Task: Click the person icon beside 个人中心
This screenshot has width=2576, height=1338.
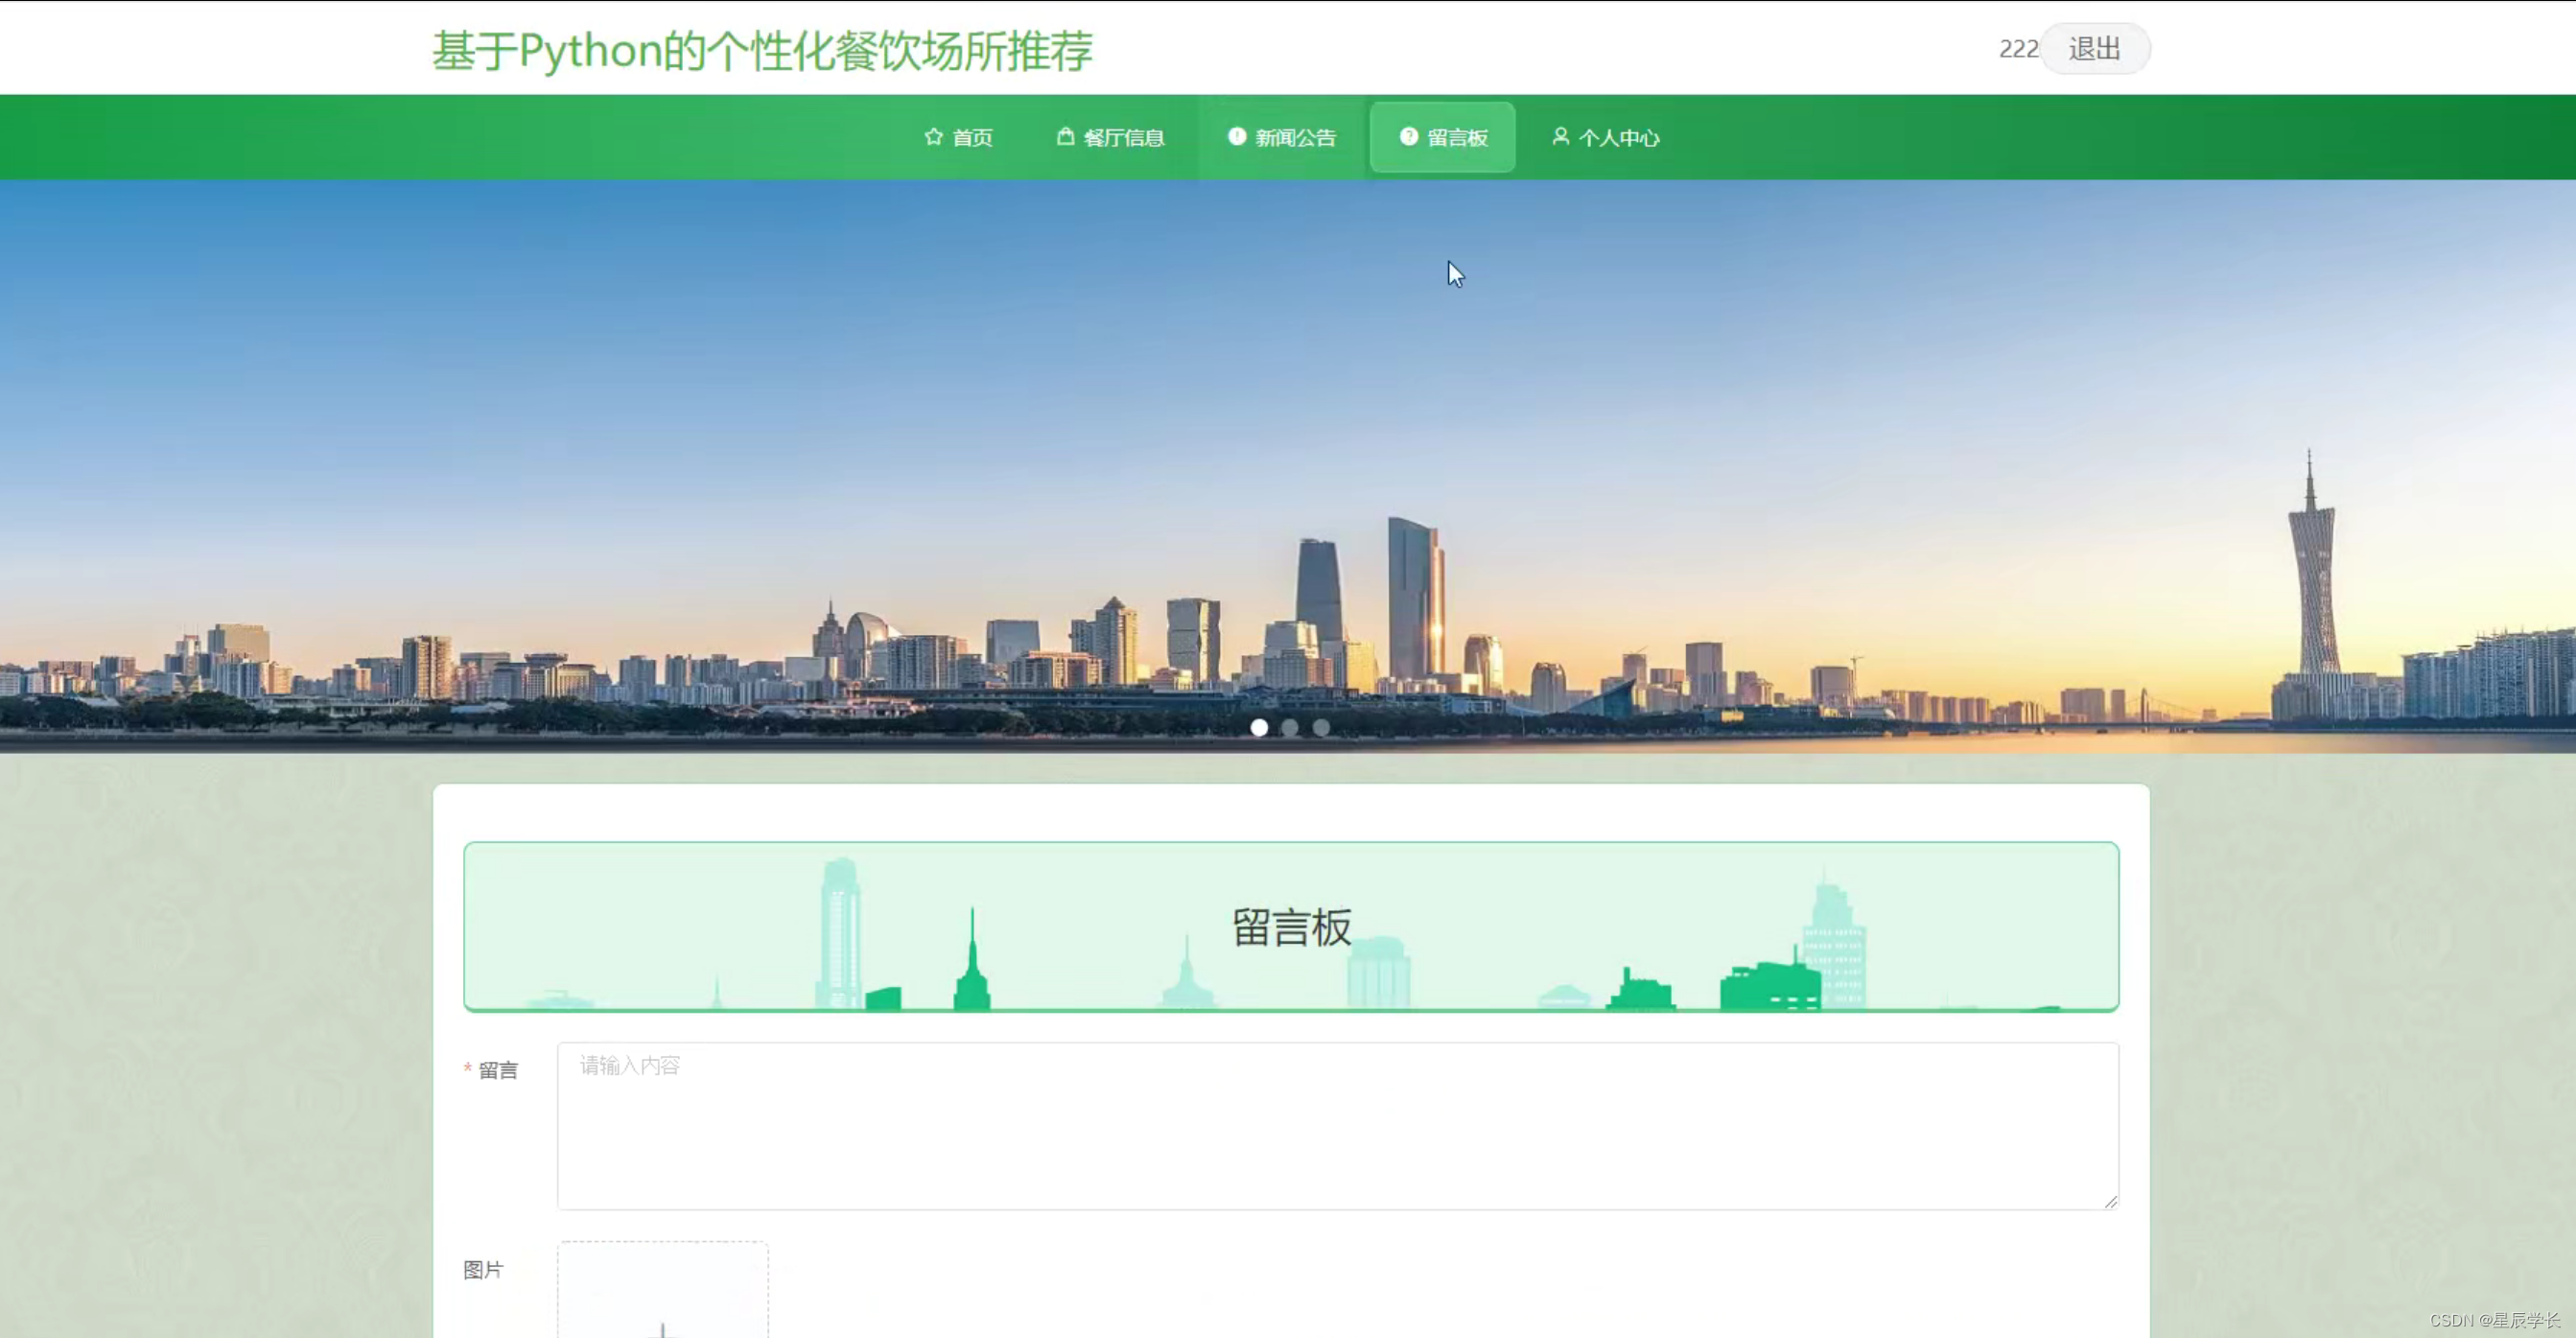Action: click(x=1560, y=136)
